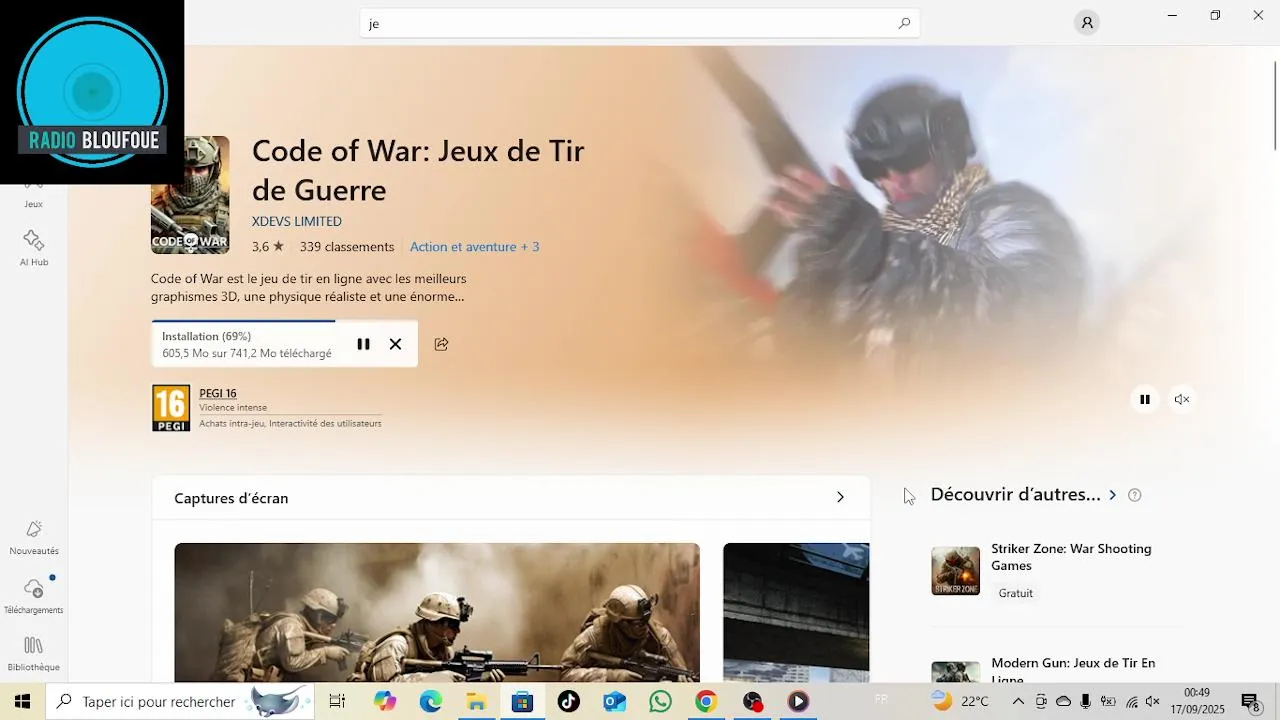
Task: Open WhatsApp from the taskbar
Action: (x=660, y=702)
